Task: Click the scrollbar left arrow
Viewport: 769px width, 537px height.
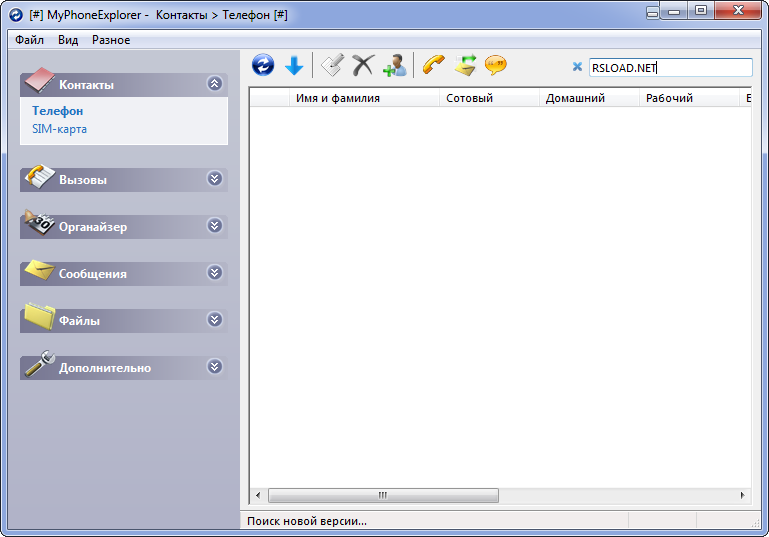Action: tap(258, 495)
